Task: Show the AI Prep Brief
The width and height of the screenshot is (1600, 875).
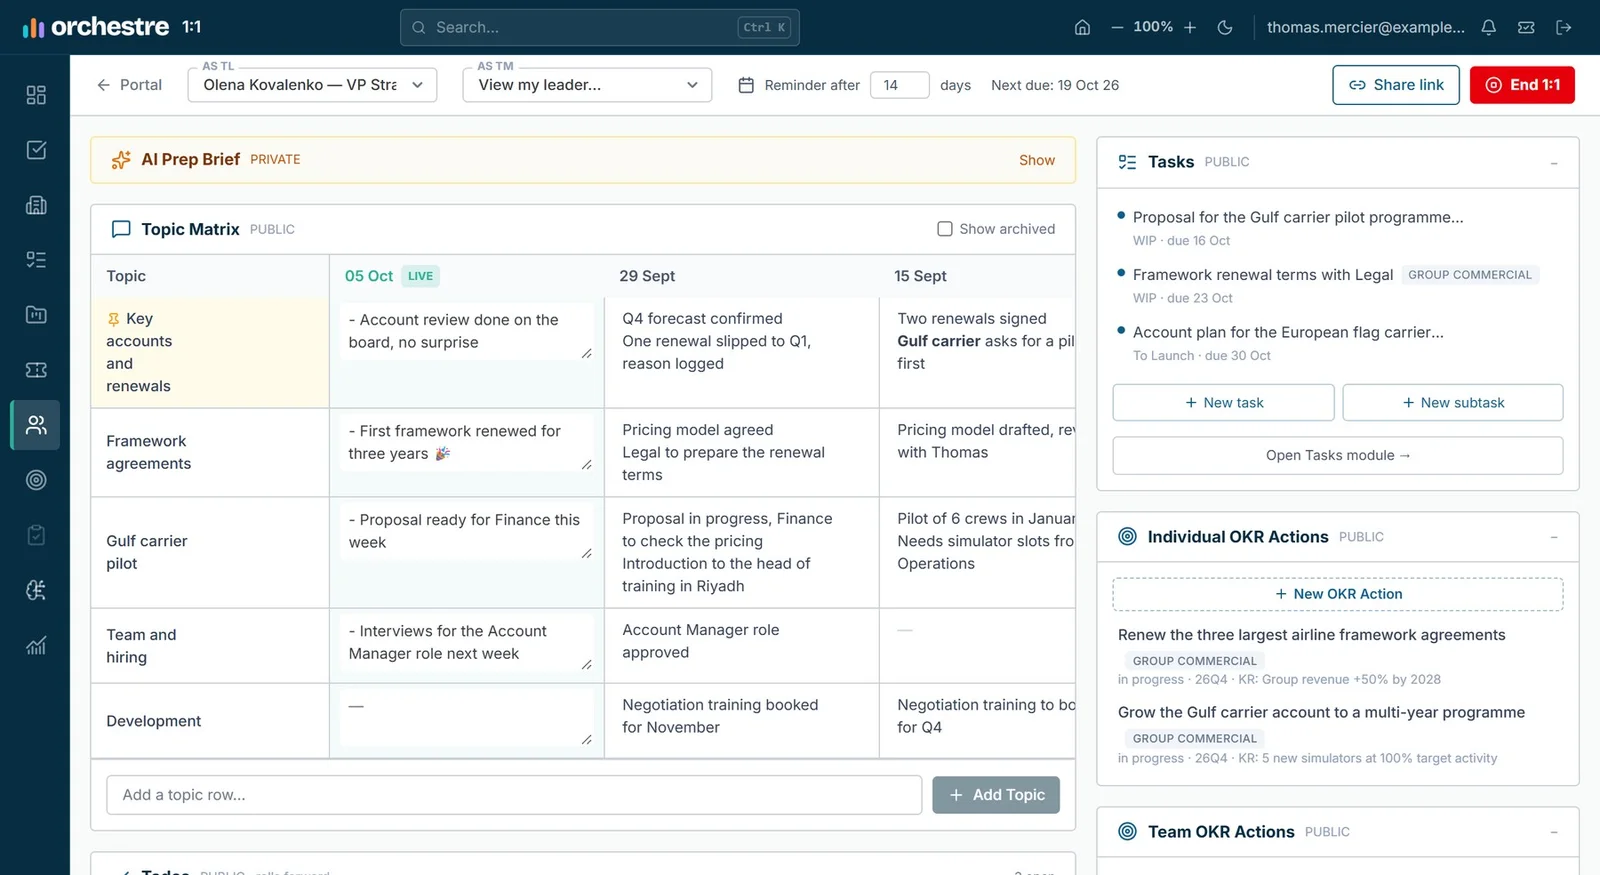Action: (1037, 160)
